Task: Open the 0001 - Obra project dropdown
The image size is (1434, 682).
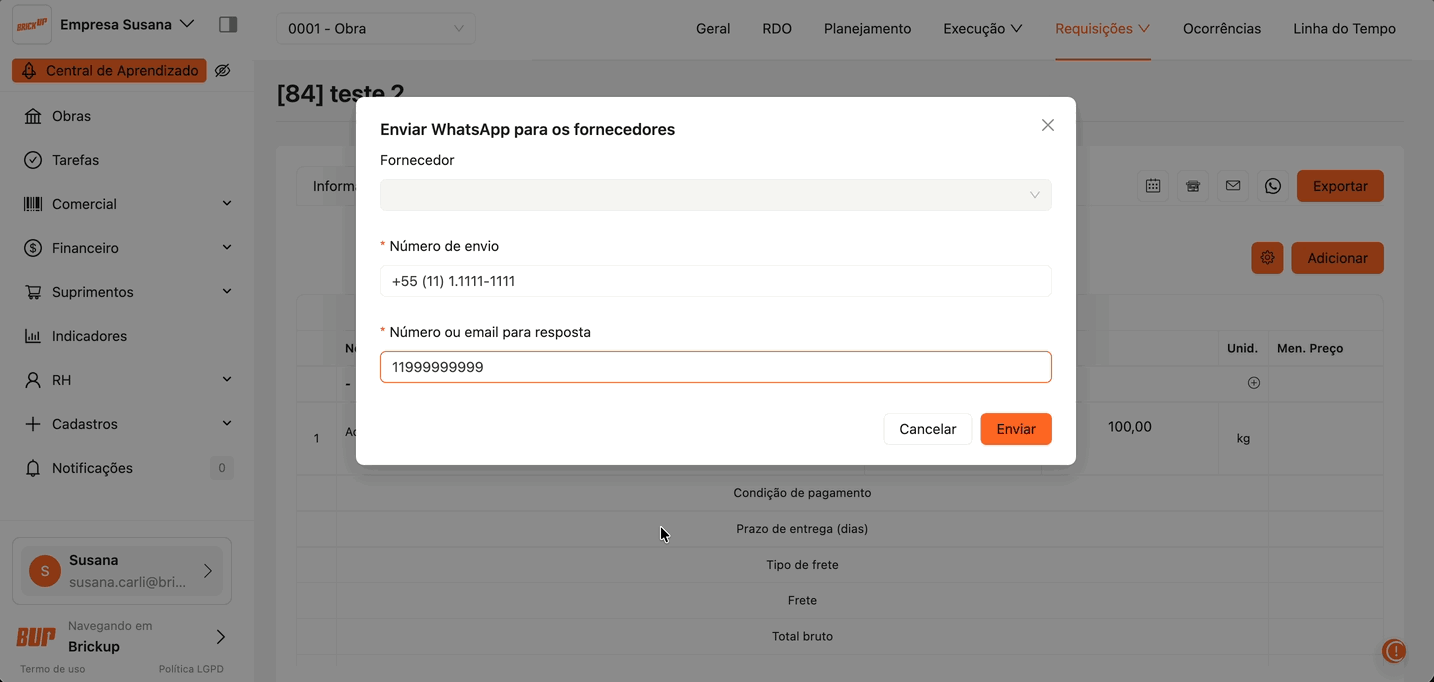Action: 375,29
